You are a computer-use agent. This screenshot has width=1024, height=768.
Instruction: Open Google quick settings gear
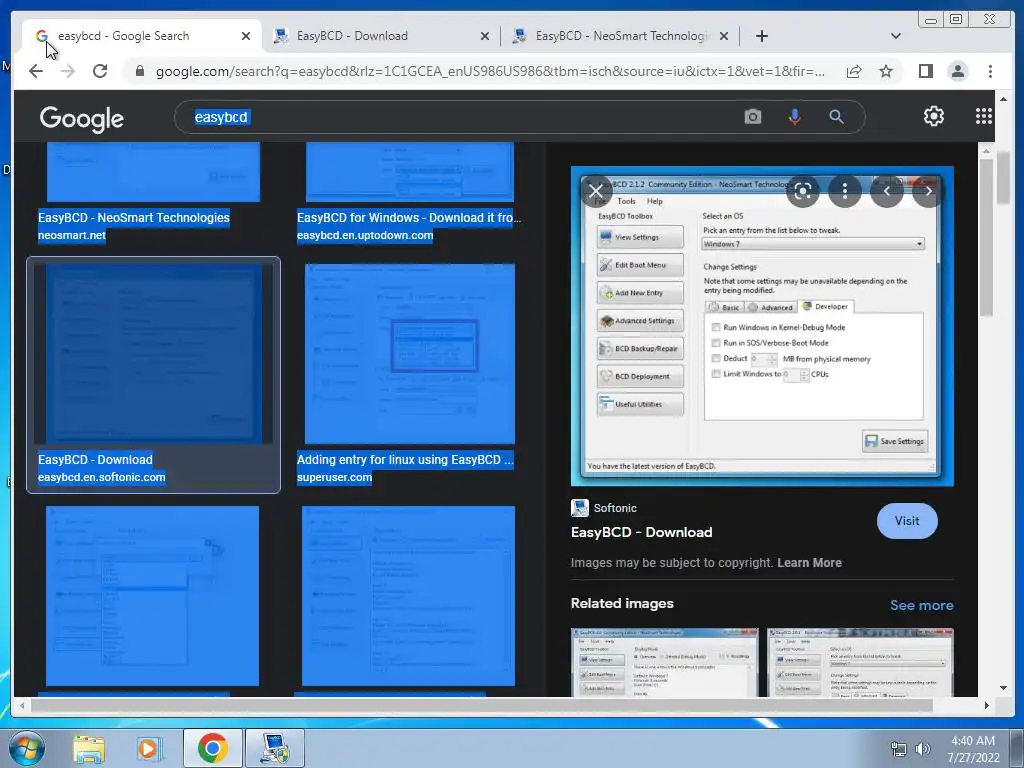tap(933, 116)
